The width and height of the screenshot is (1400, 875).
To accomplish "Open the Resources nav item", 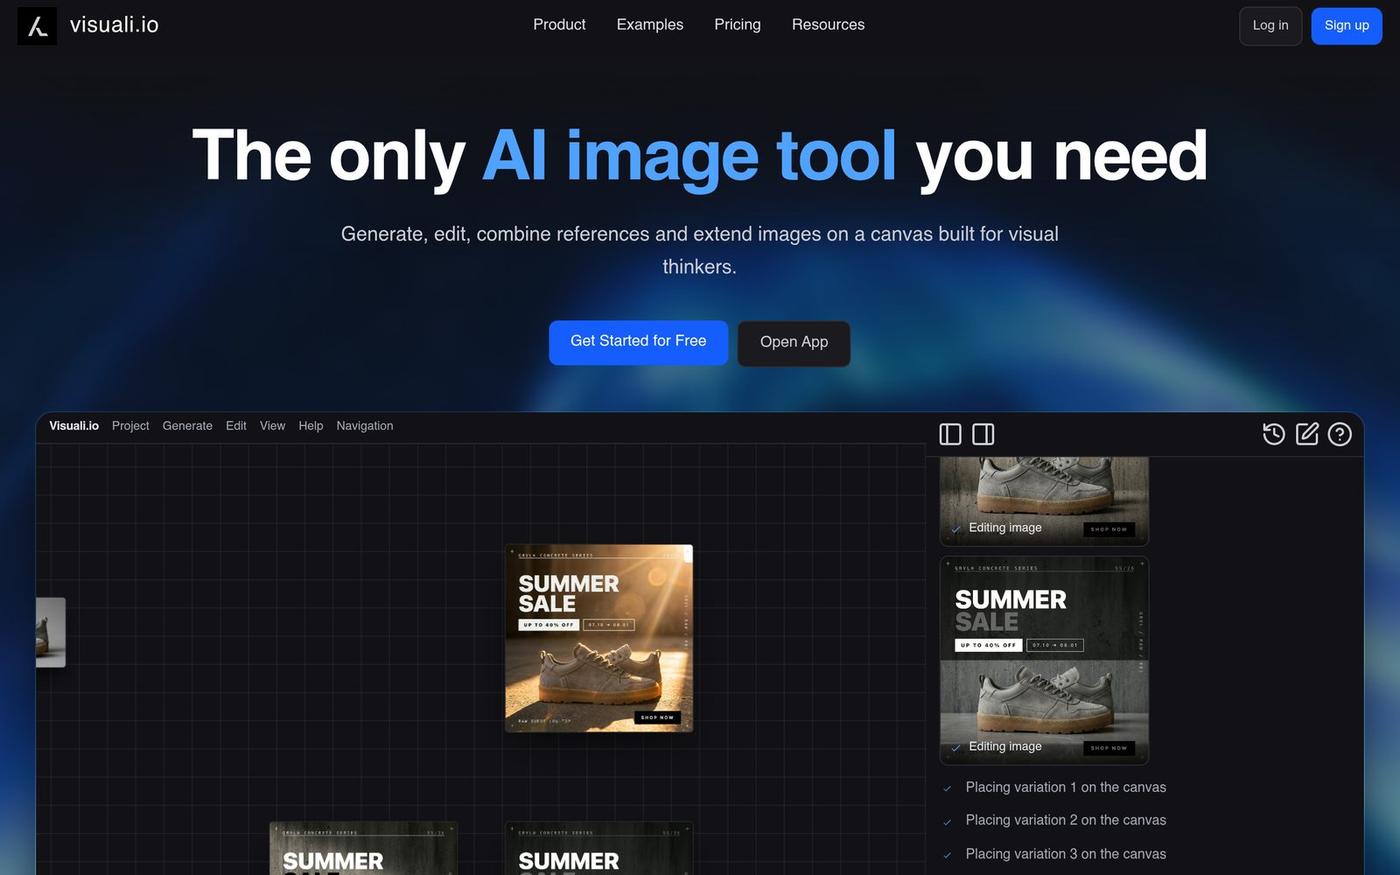I will 828,25.
